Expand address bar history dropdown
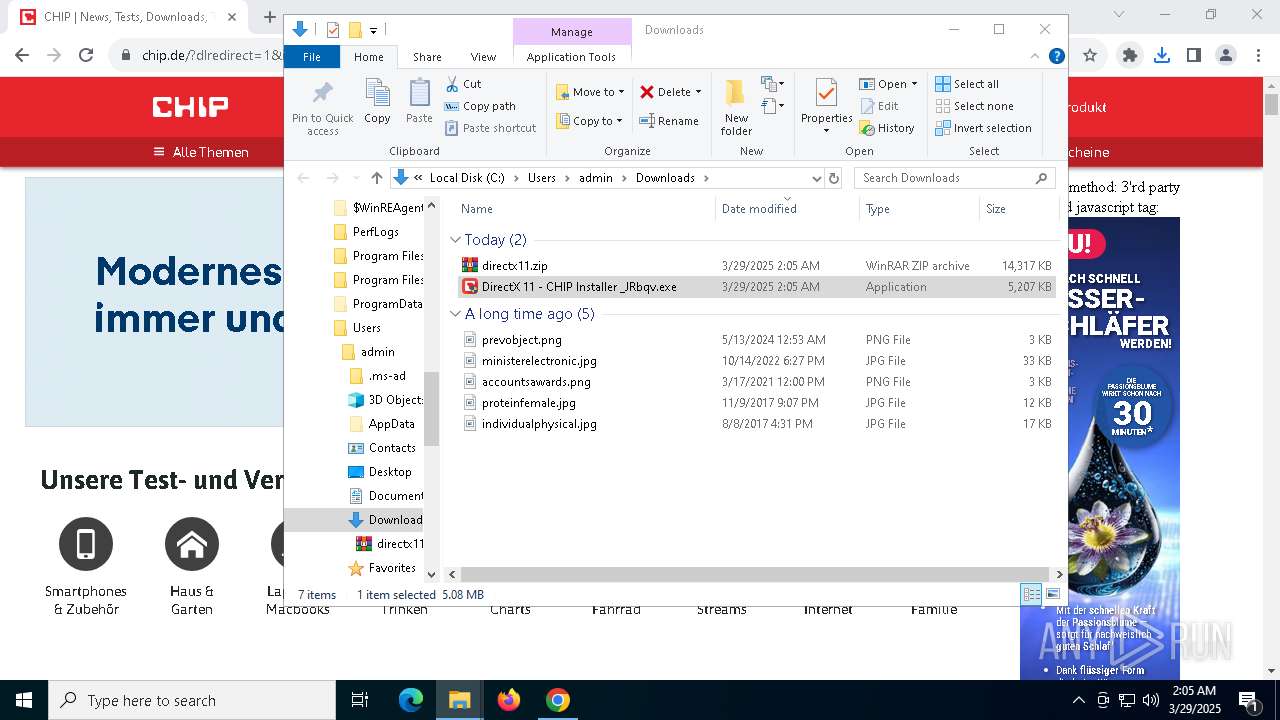 [x=816, y=178]
